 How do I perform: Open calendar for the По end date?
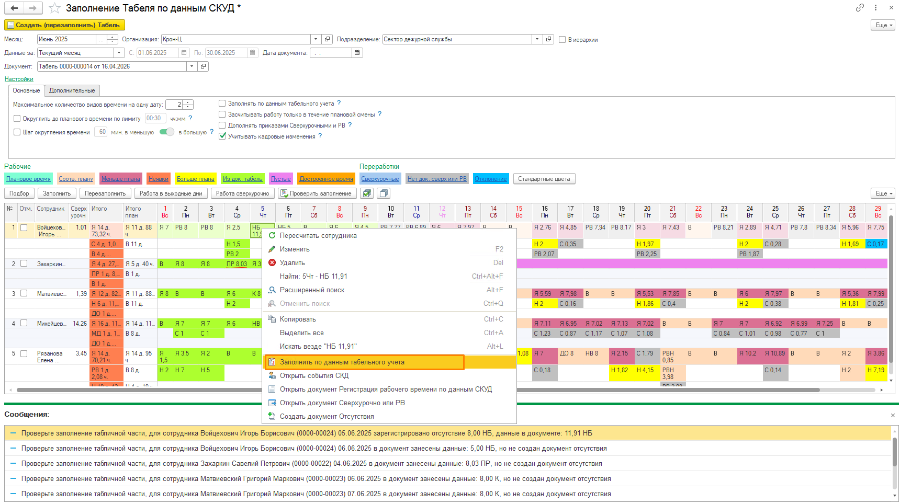pos(253,52)
